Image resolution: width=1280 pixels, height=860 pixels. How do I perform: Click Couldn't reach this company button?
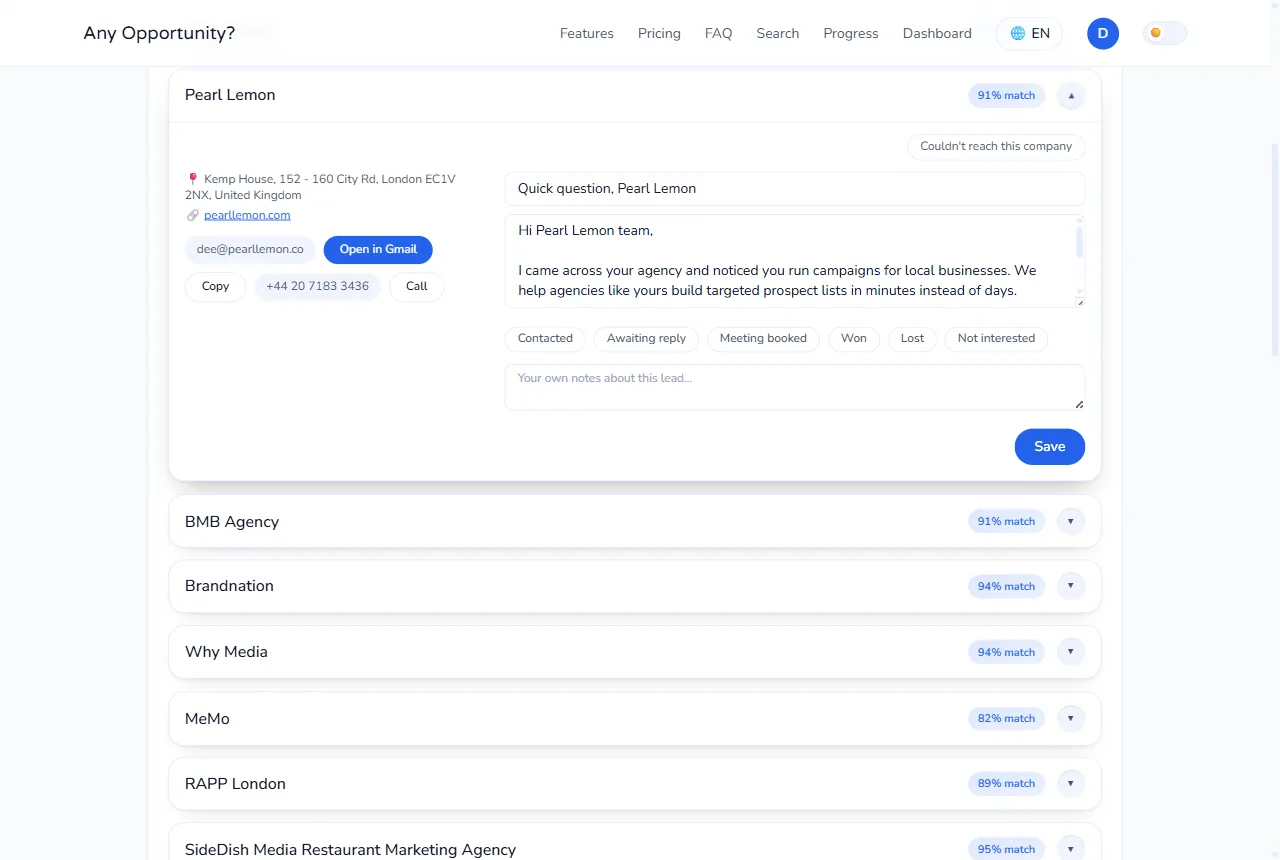pyautogui.click(x=996, y=146)
